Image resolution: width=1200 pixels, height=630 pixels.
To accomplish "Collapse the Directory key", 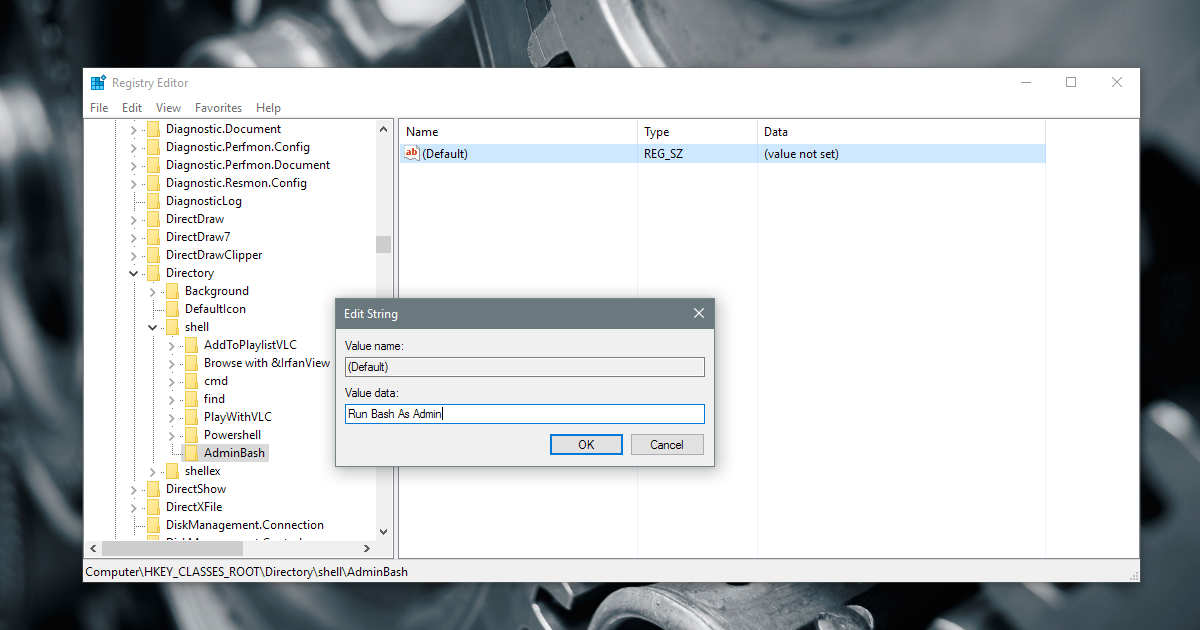I will tap(133, 273).
